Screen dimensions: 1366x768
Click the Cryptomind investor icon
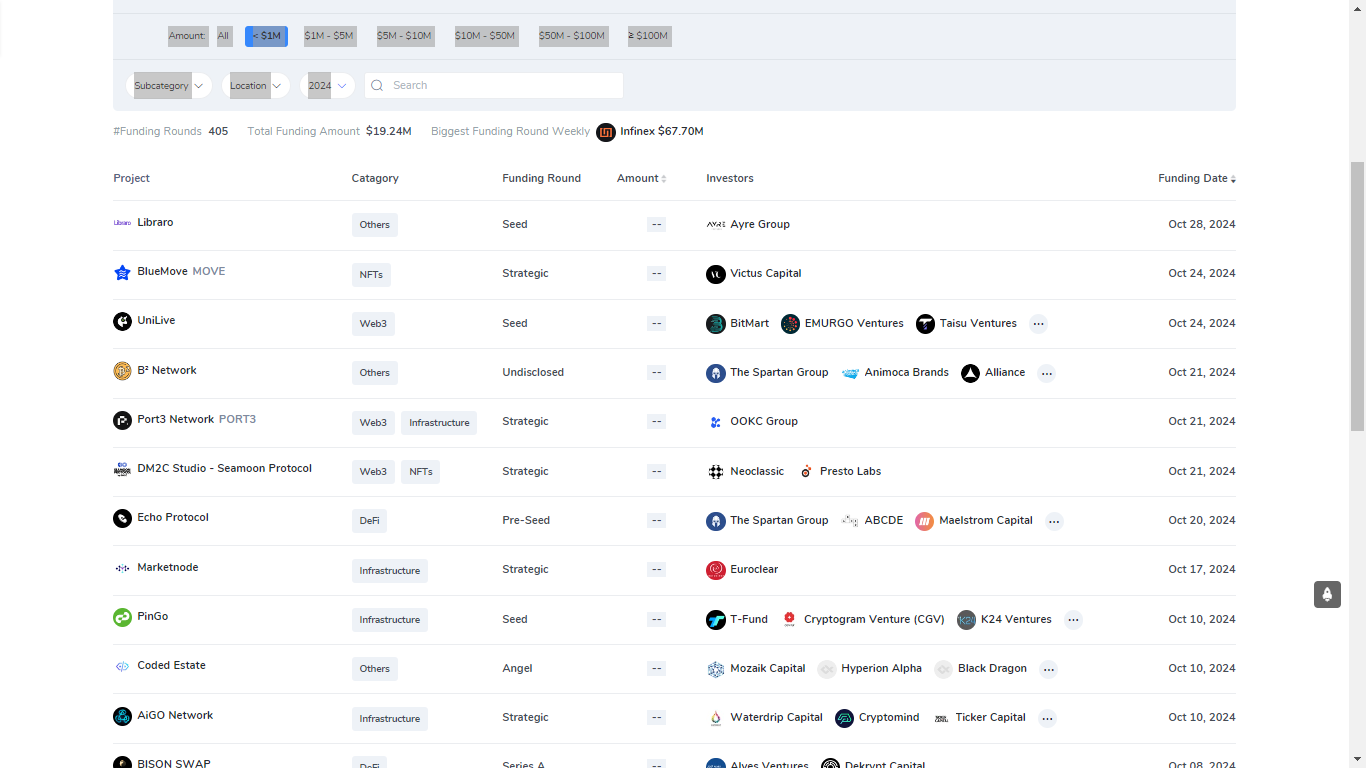point(844,718)
